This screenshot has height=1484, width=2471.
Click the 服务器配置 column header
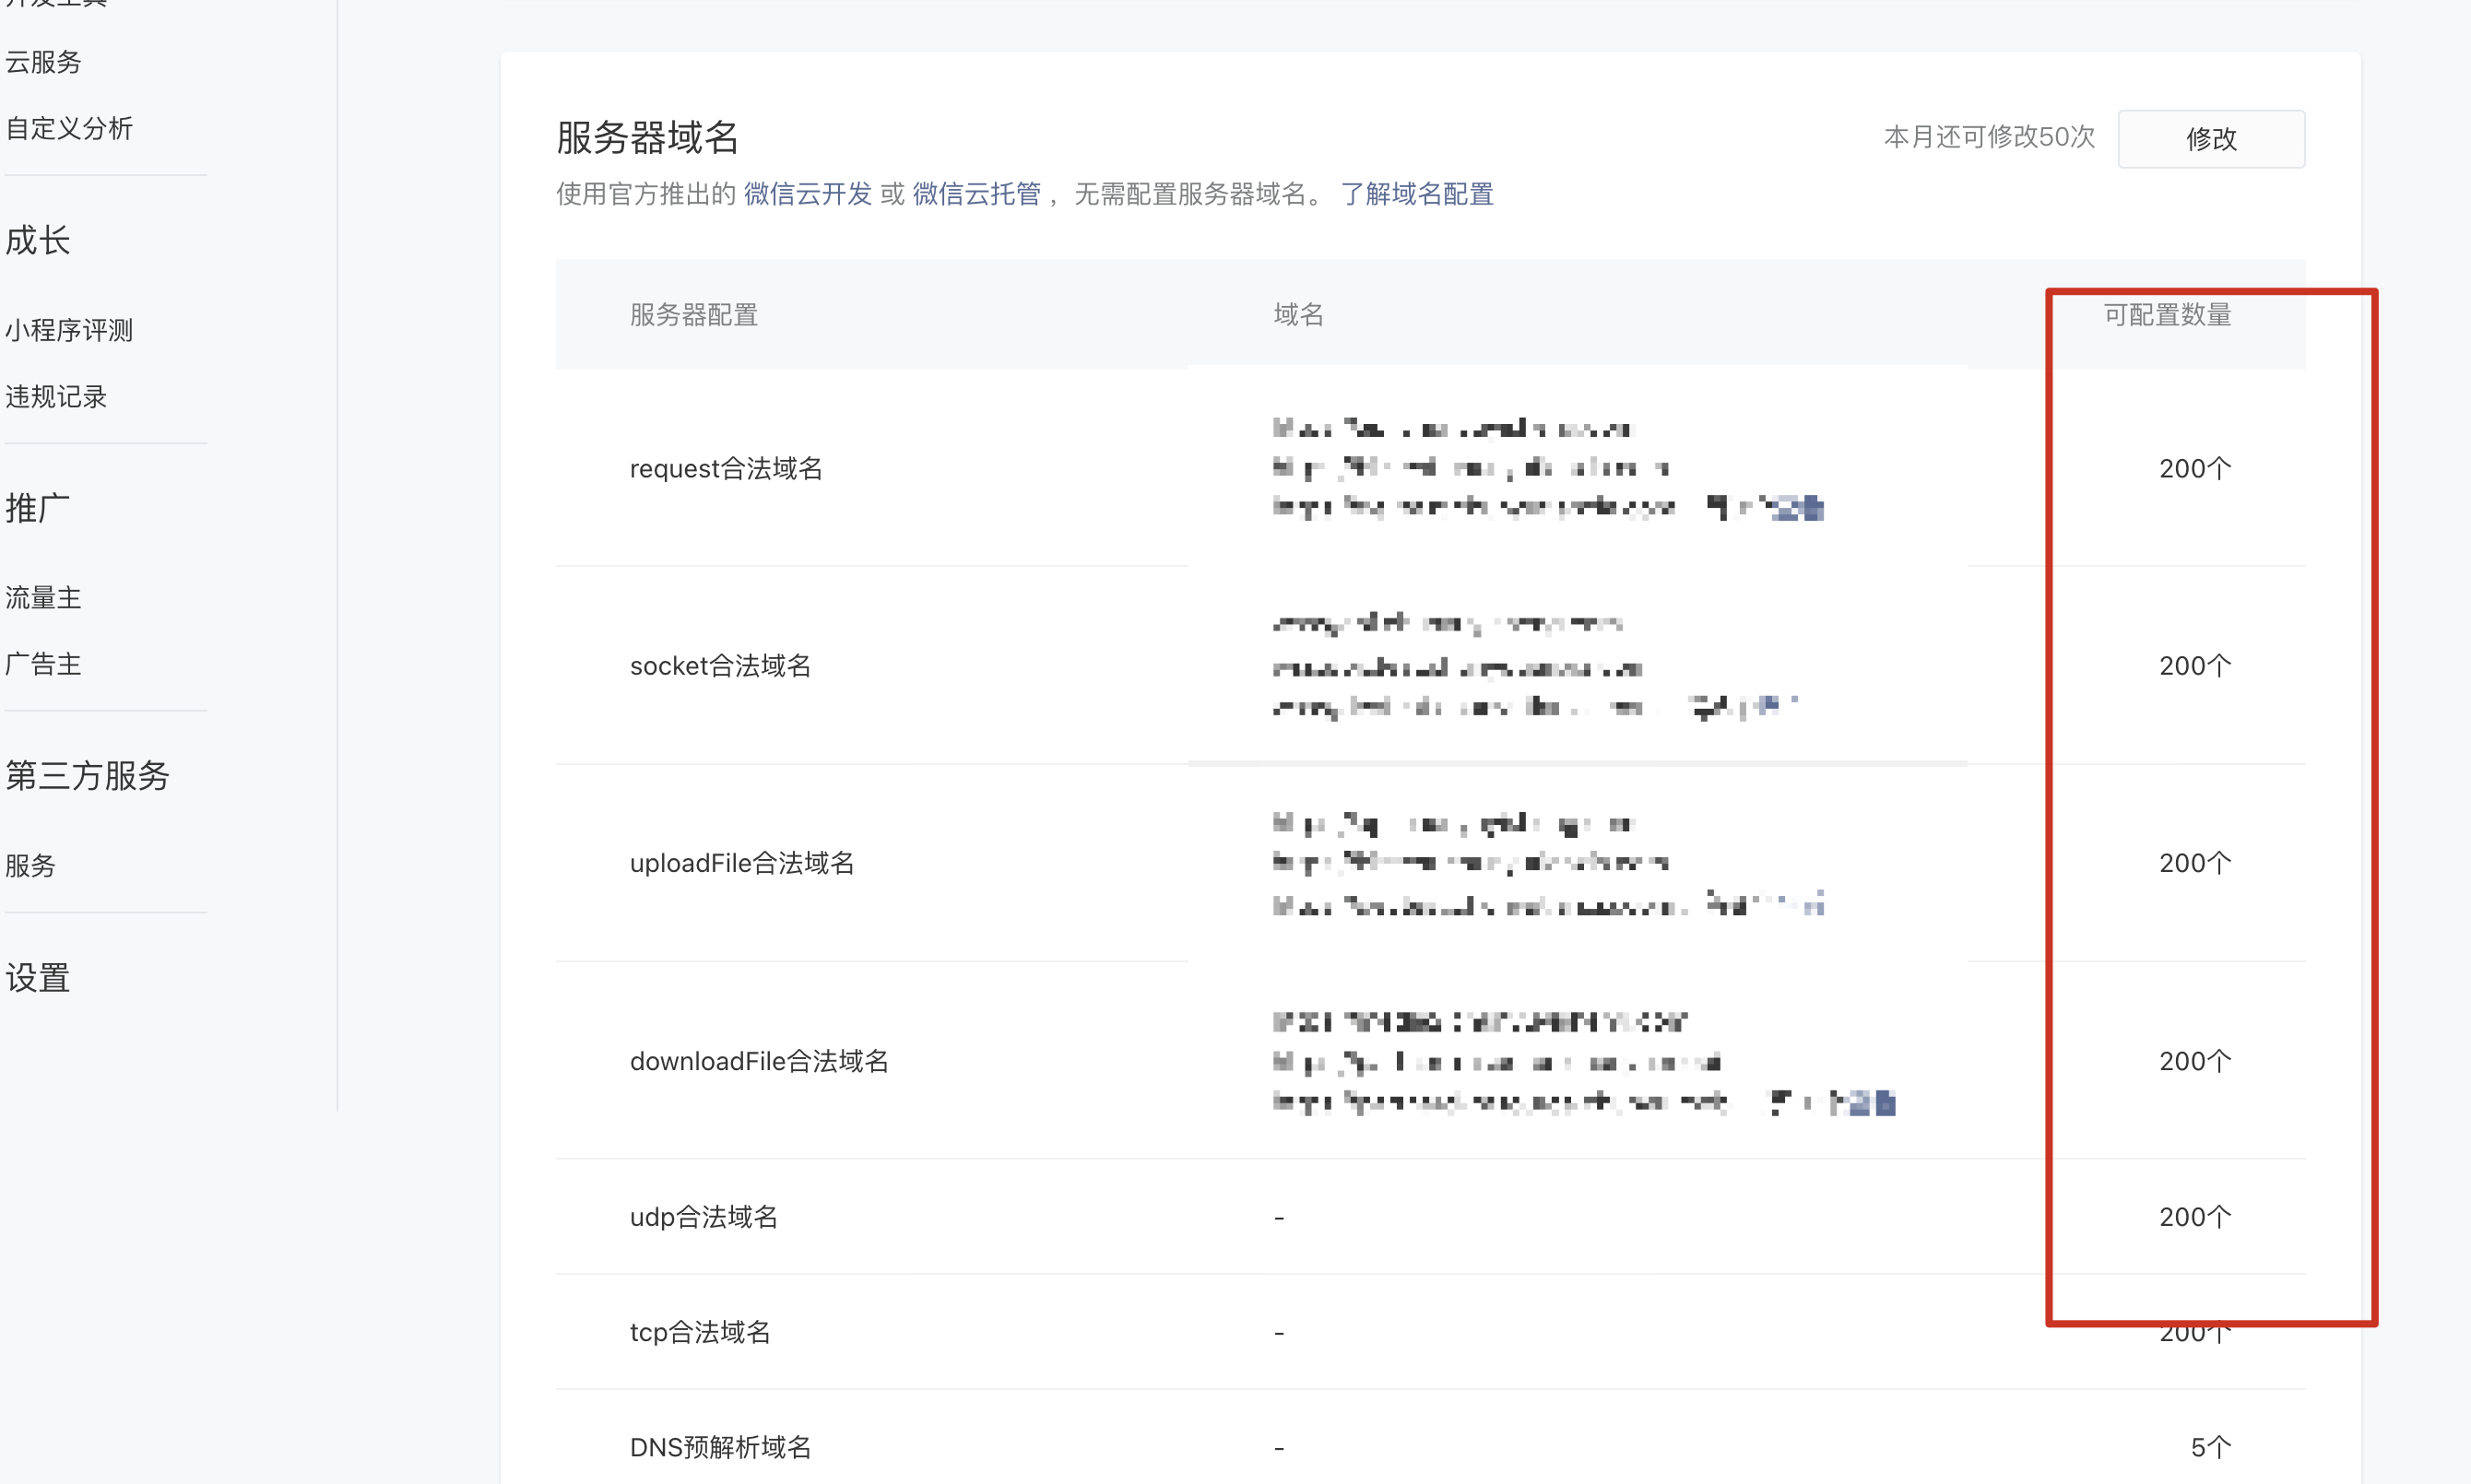(694, 315)
